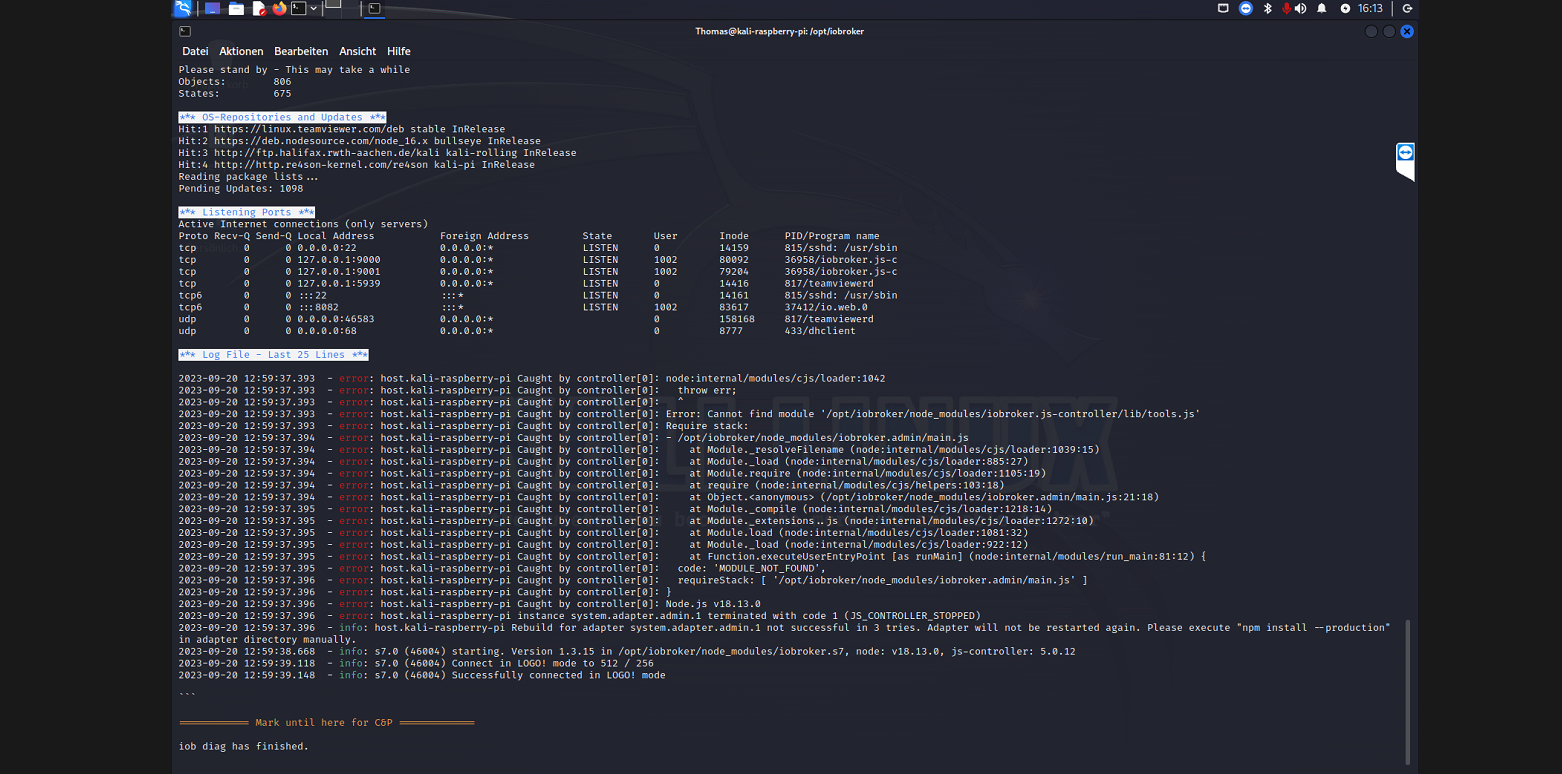Viewport: 1562px width, 774px height.
Task: Launch the text editor panel icon
Action: (x=259, y=9)
